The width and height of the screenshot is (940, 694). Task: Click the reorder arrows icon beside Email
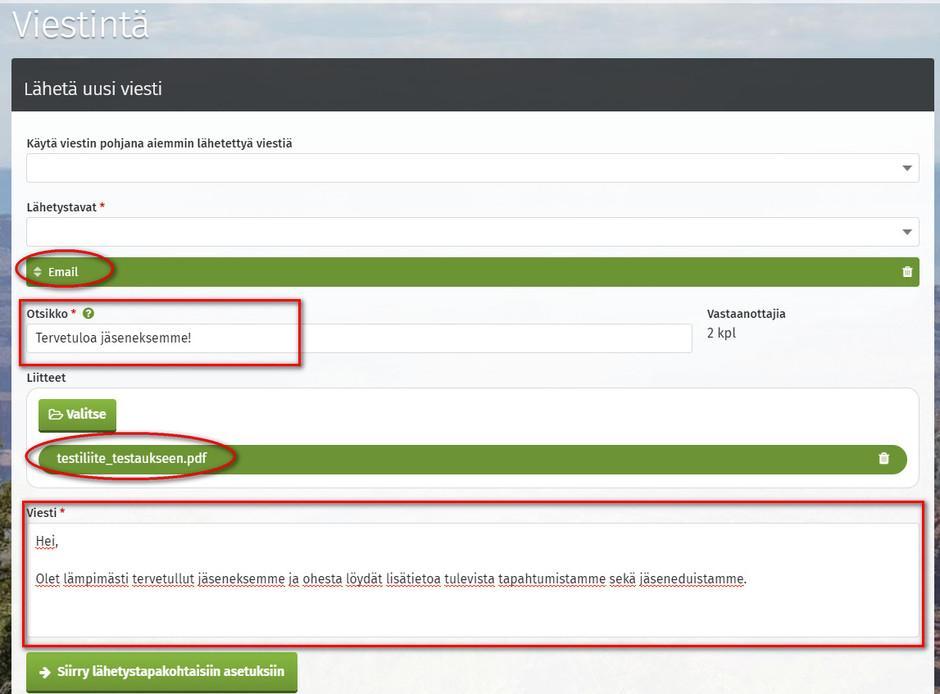[38, 272]
